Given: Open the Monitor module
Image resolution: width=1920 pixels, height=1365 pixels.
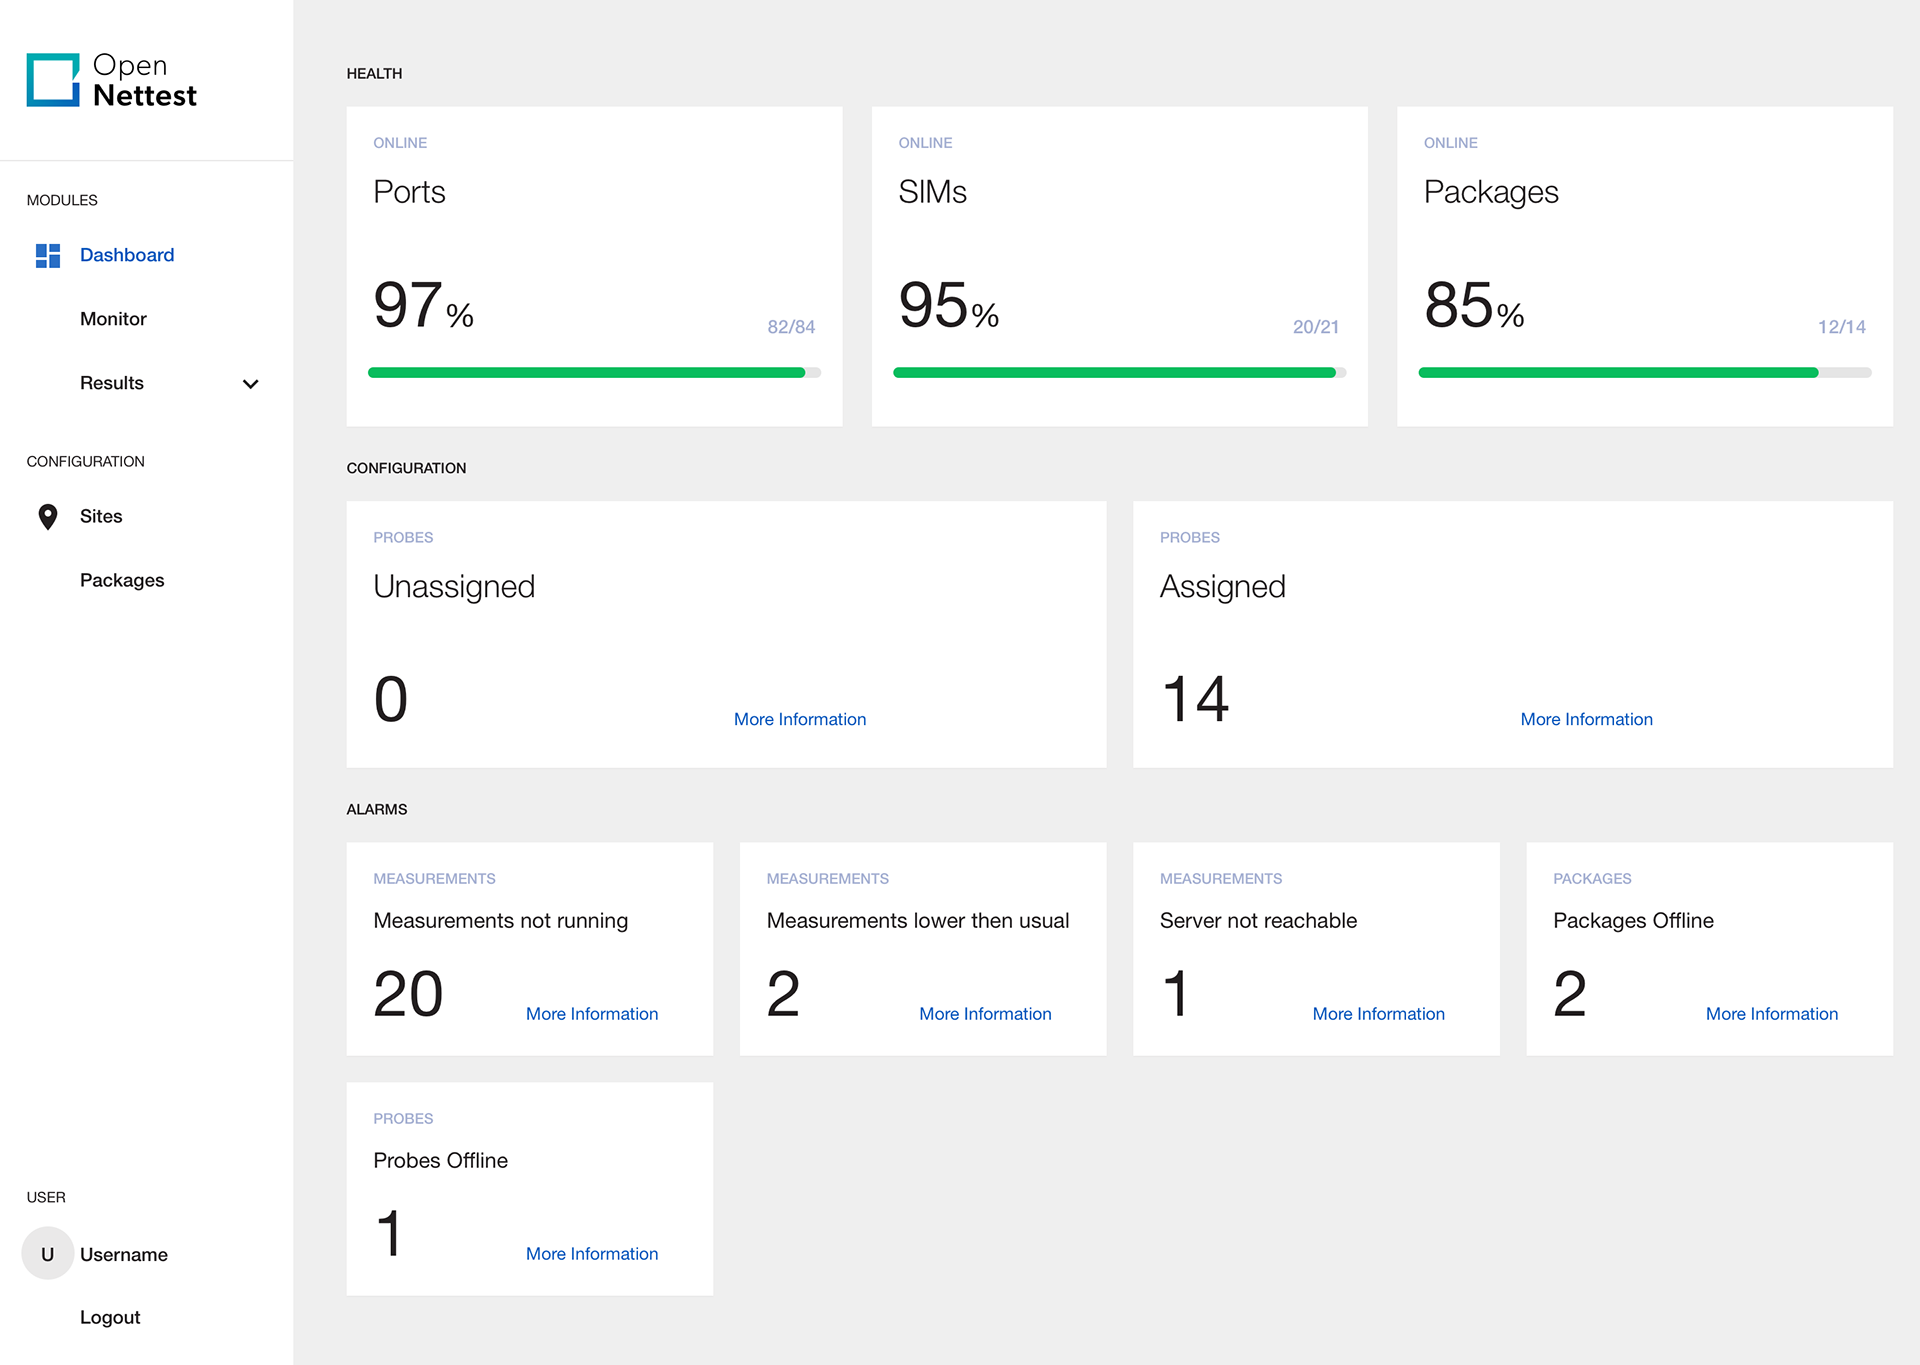Looking at the screenshot, I should 113,319.
